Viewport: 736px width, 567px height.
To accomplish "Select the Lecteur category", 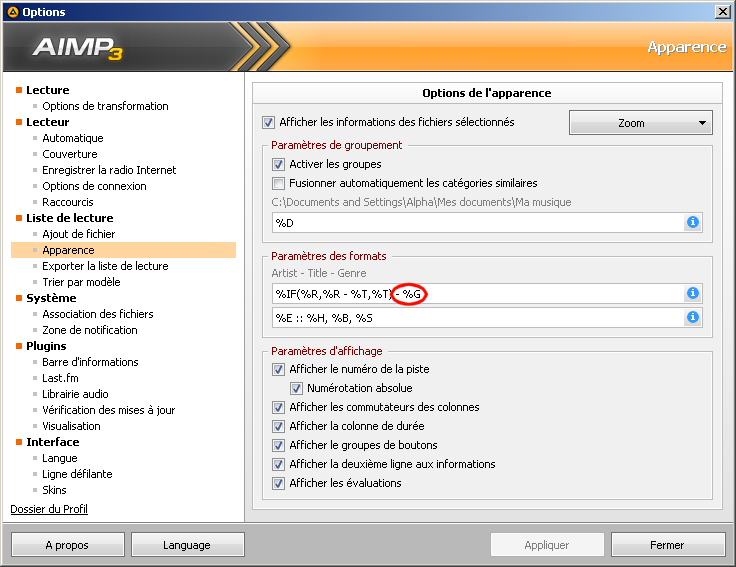I will coord(48,122).
